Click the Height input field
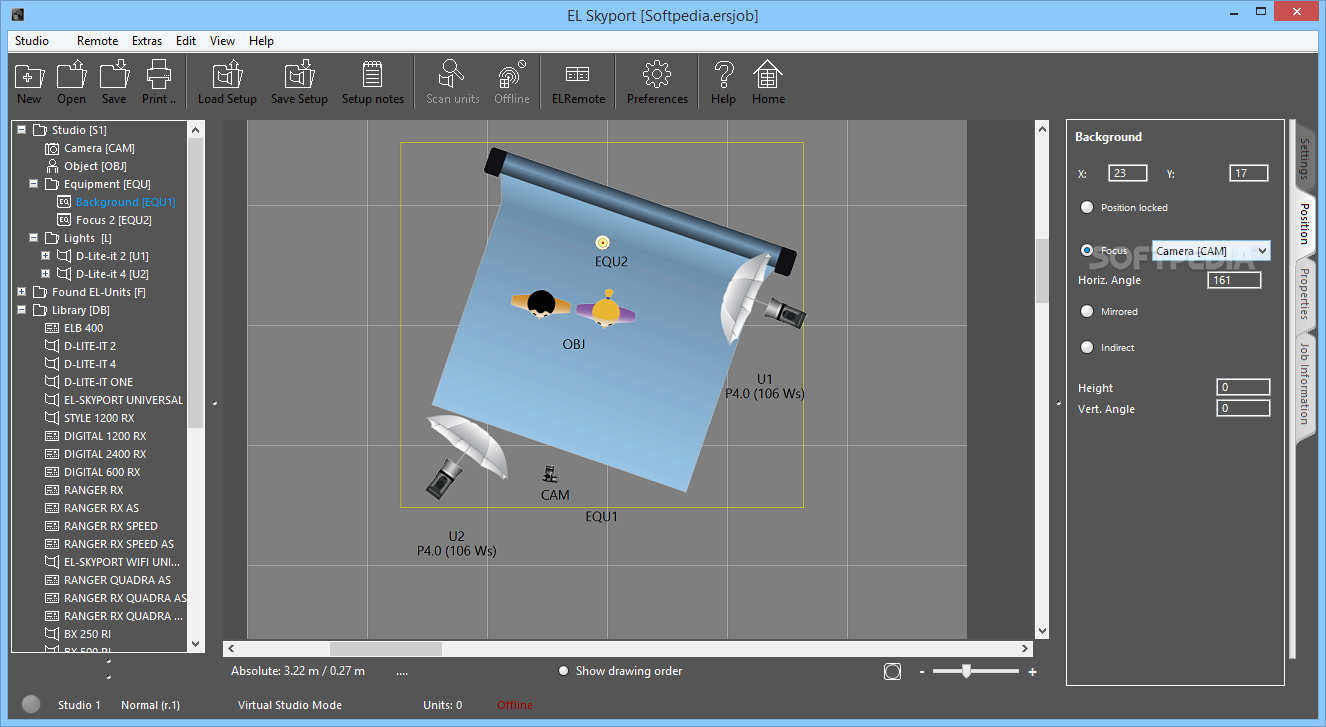This screenshot has height=727, width=1326. (x=1243, y=387)
